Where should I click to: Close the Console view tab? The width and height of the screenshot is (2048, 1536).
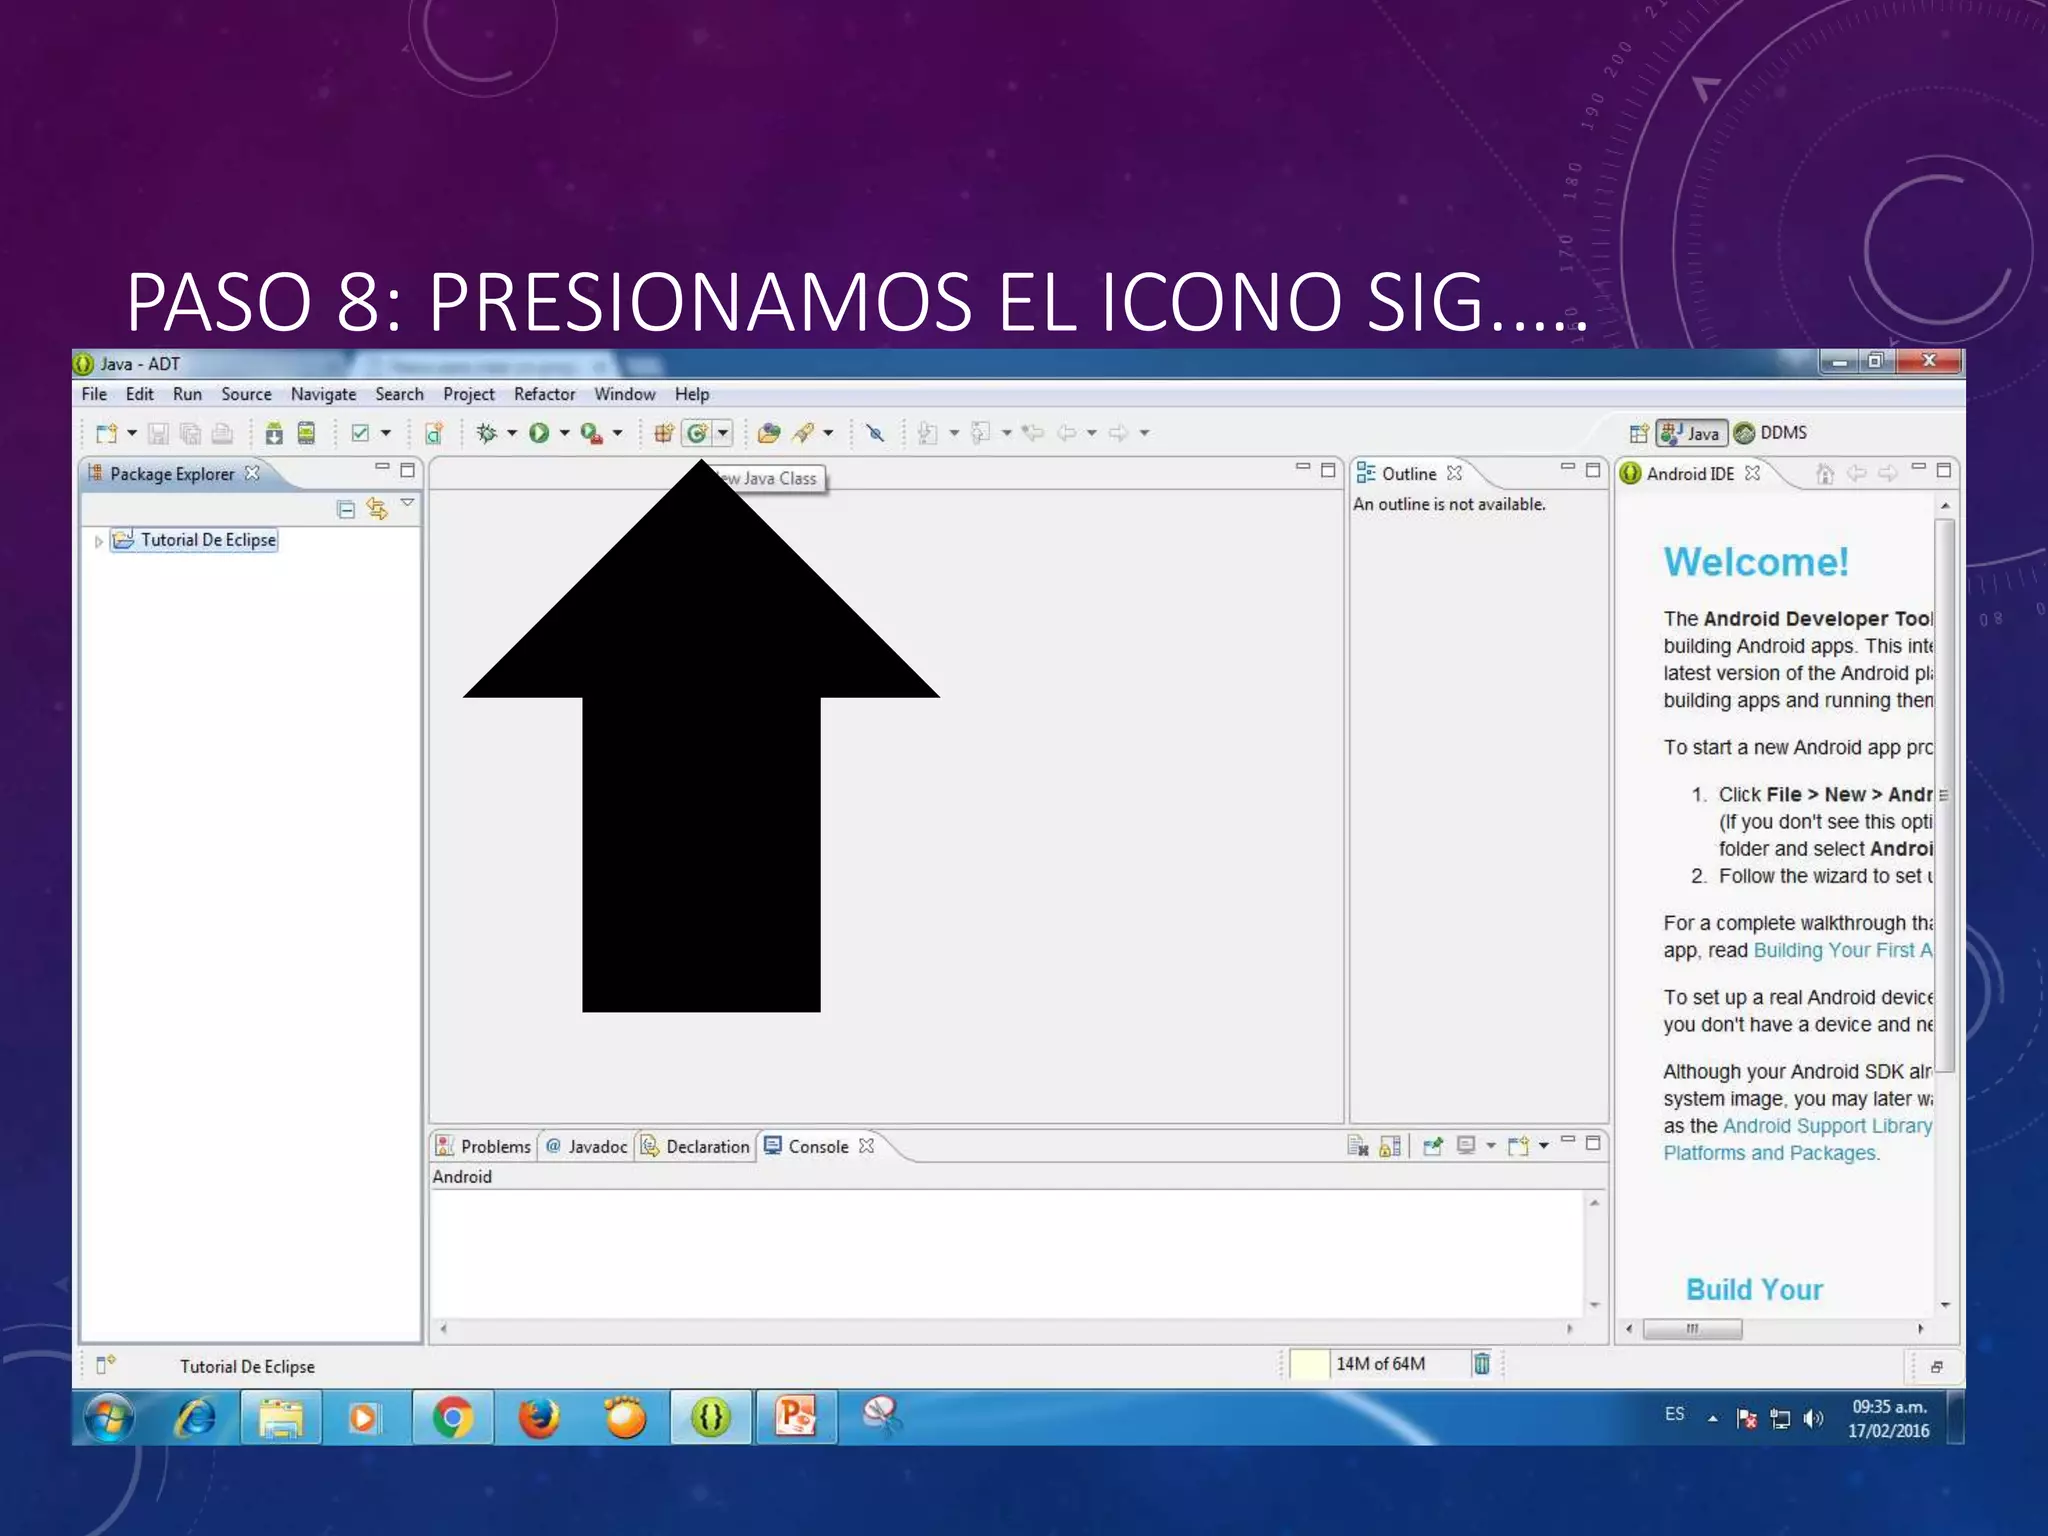coord(866,1146)
